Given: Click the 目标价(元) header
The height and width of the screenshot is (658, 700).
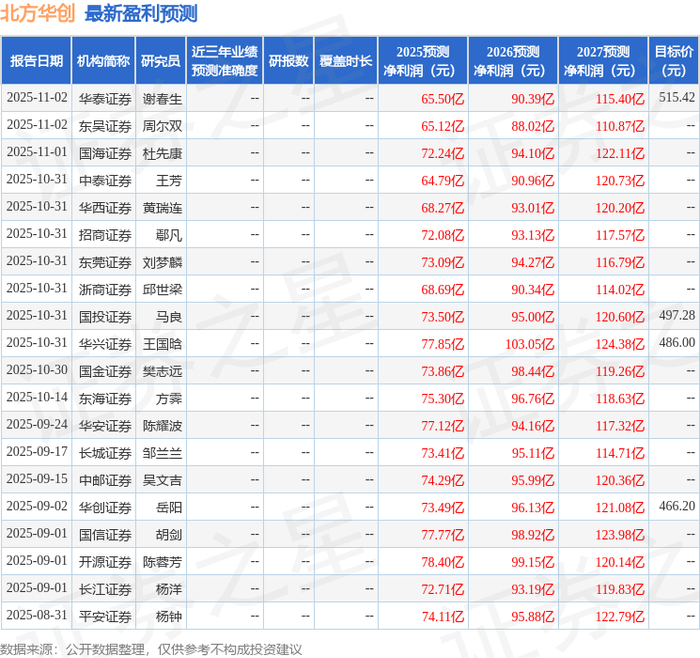Looking at the screenshot, I should (x=674, y=61).
